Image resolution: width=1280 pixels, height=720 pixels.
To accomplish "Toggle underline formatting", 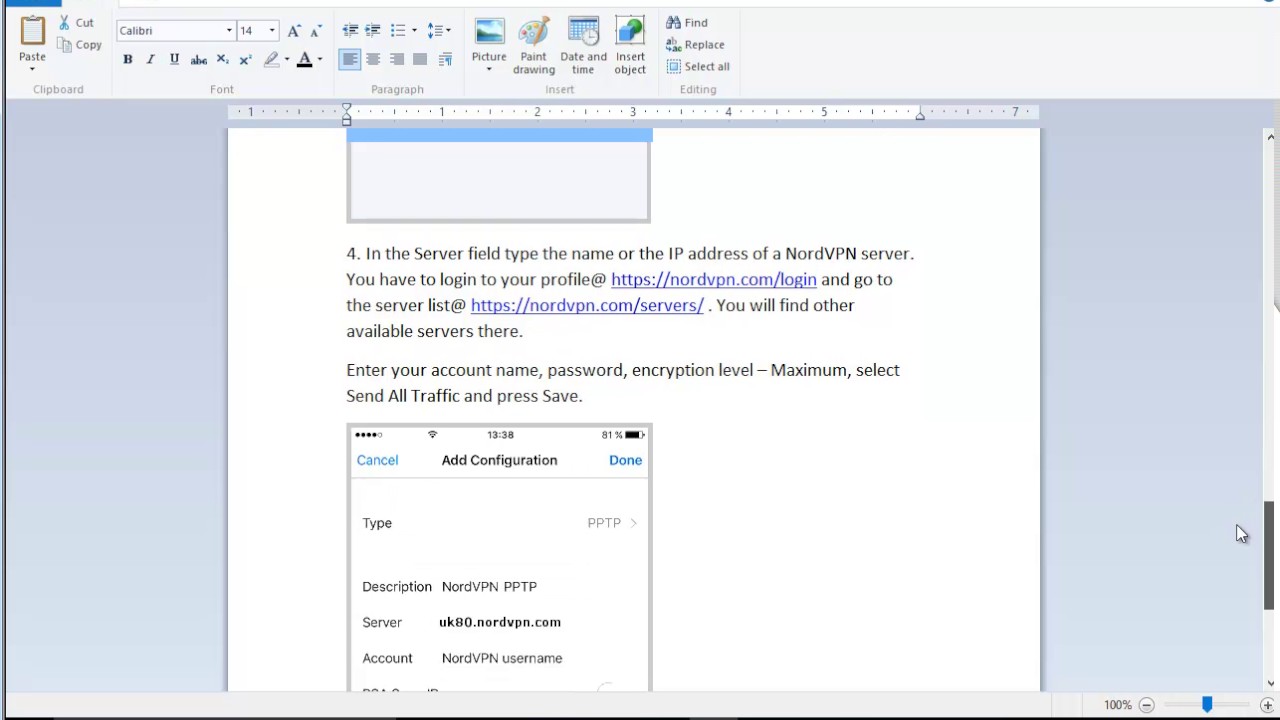I will point(174,60).
